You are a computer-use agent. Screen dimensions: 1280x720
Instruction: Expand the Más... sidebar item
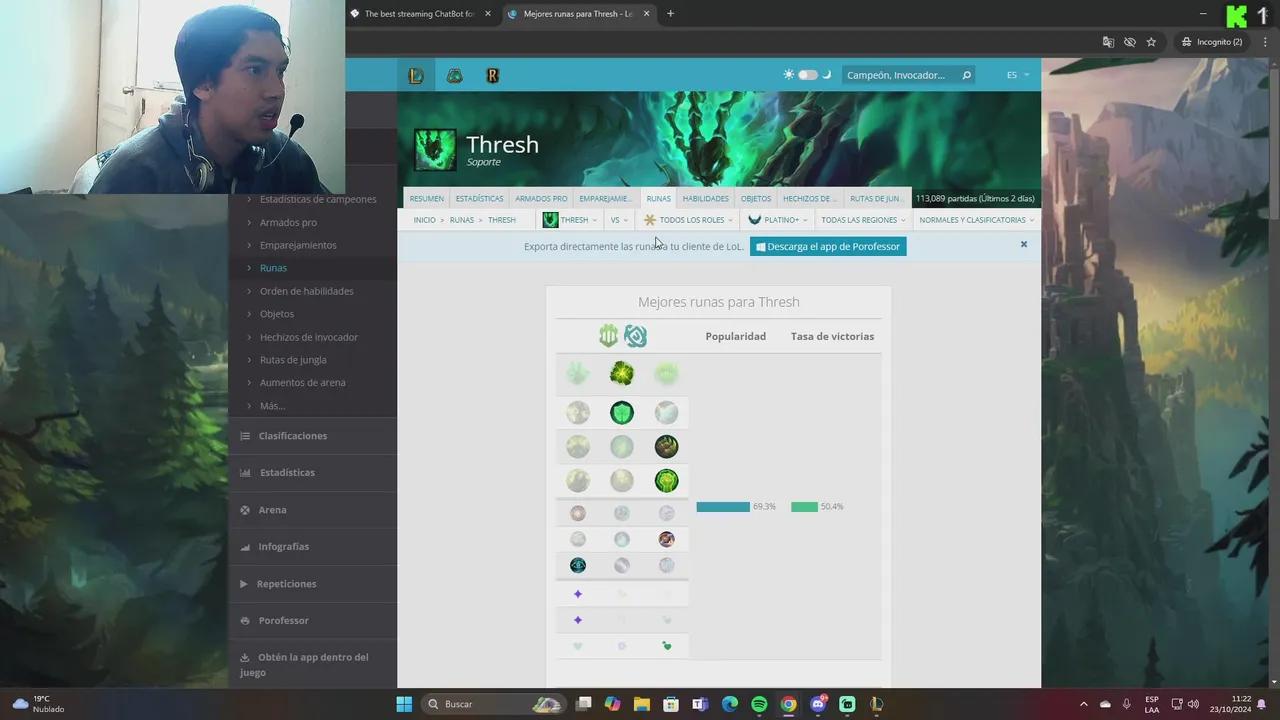pos(272,406)
